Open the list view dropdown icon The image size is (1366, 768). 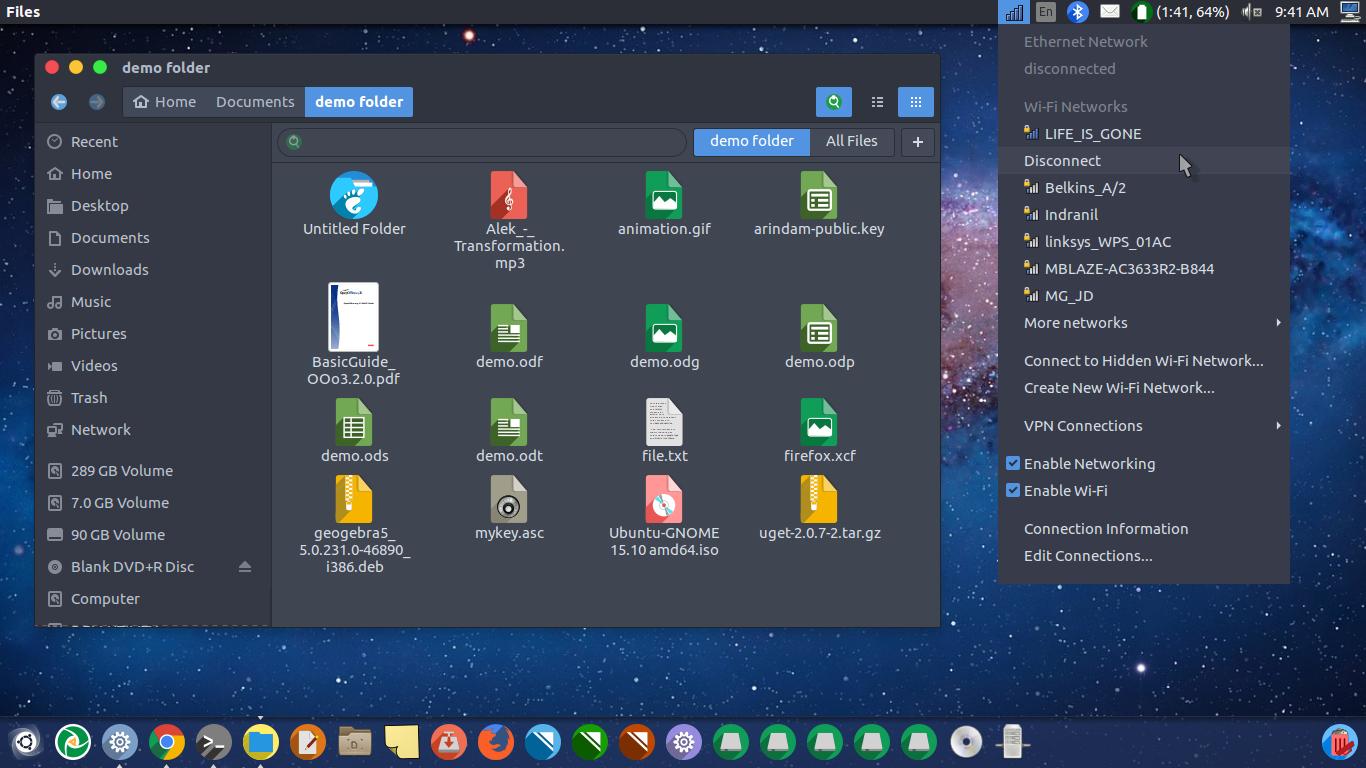877,101
